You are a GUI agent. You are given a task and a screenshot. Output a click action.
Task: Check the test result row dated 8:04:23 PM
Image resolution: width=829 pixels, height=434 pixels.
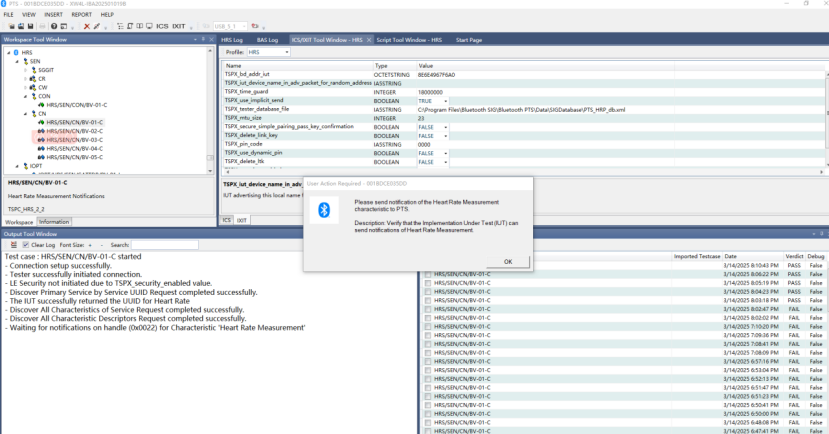(x=428, y=292)
